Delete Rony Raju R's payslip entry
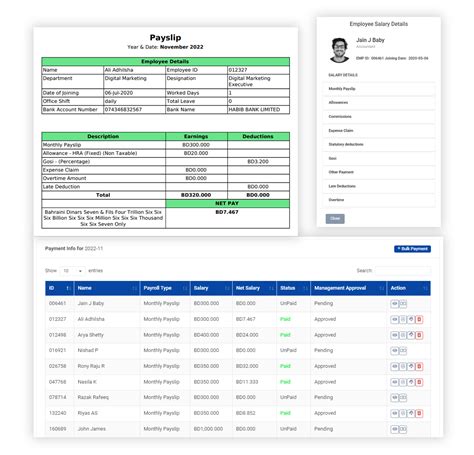 pos(419,366)
